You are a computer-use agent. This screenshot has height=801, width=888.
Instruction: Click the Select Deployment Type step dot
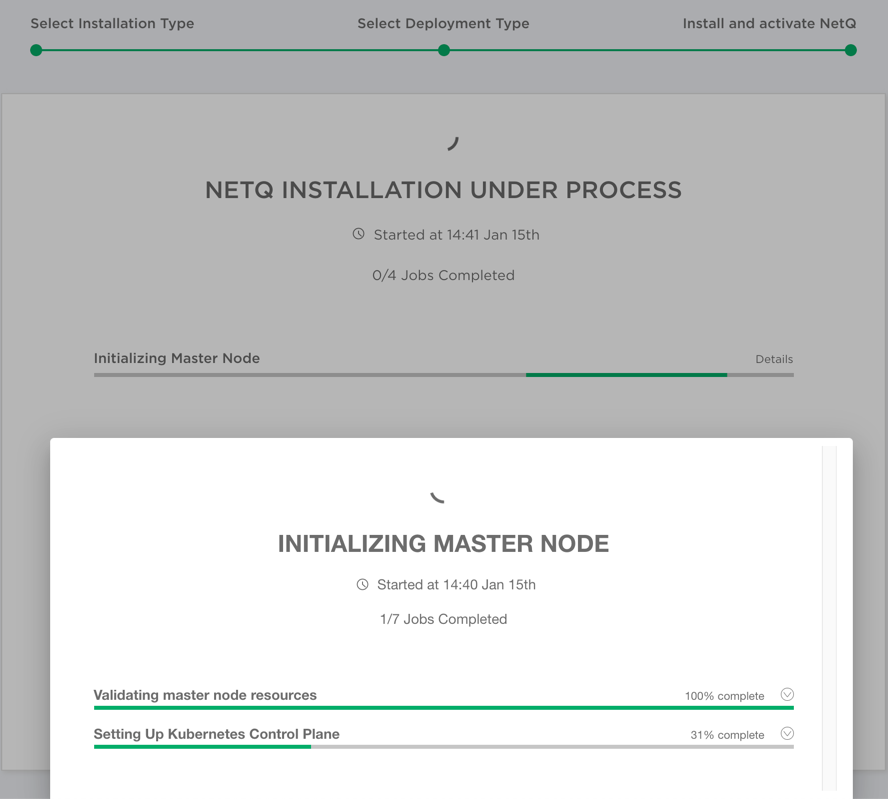click(444, 50)
